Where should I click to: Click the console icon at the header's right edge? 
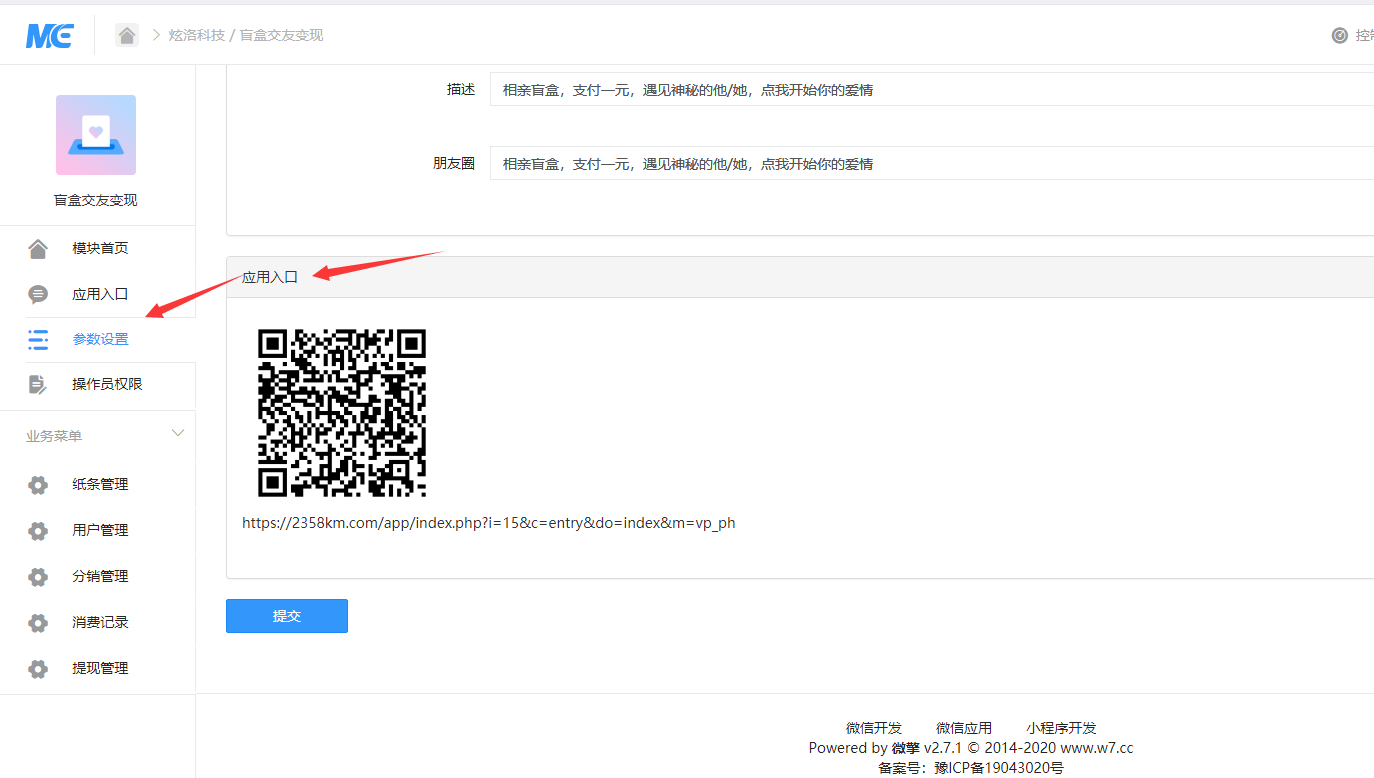[x=1340, y=35]
